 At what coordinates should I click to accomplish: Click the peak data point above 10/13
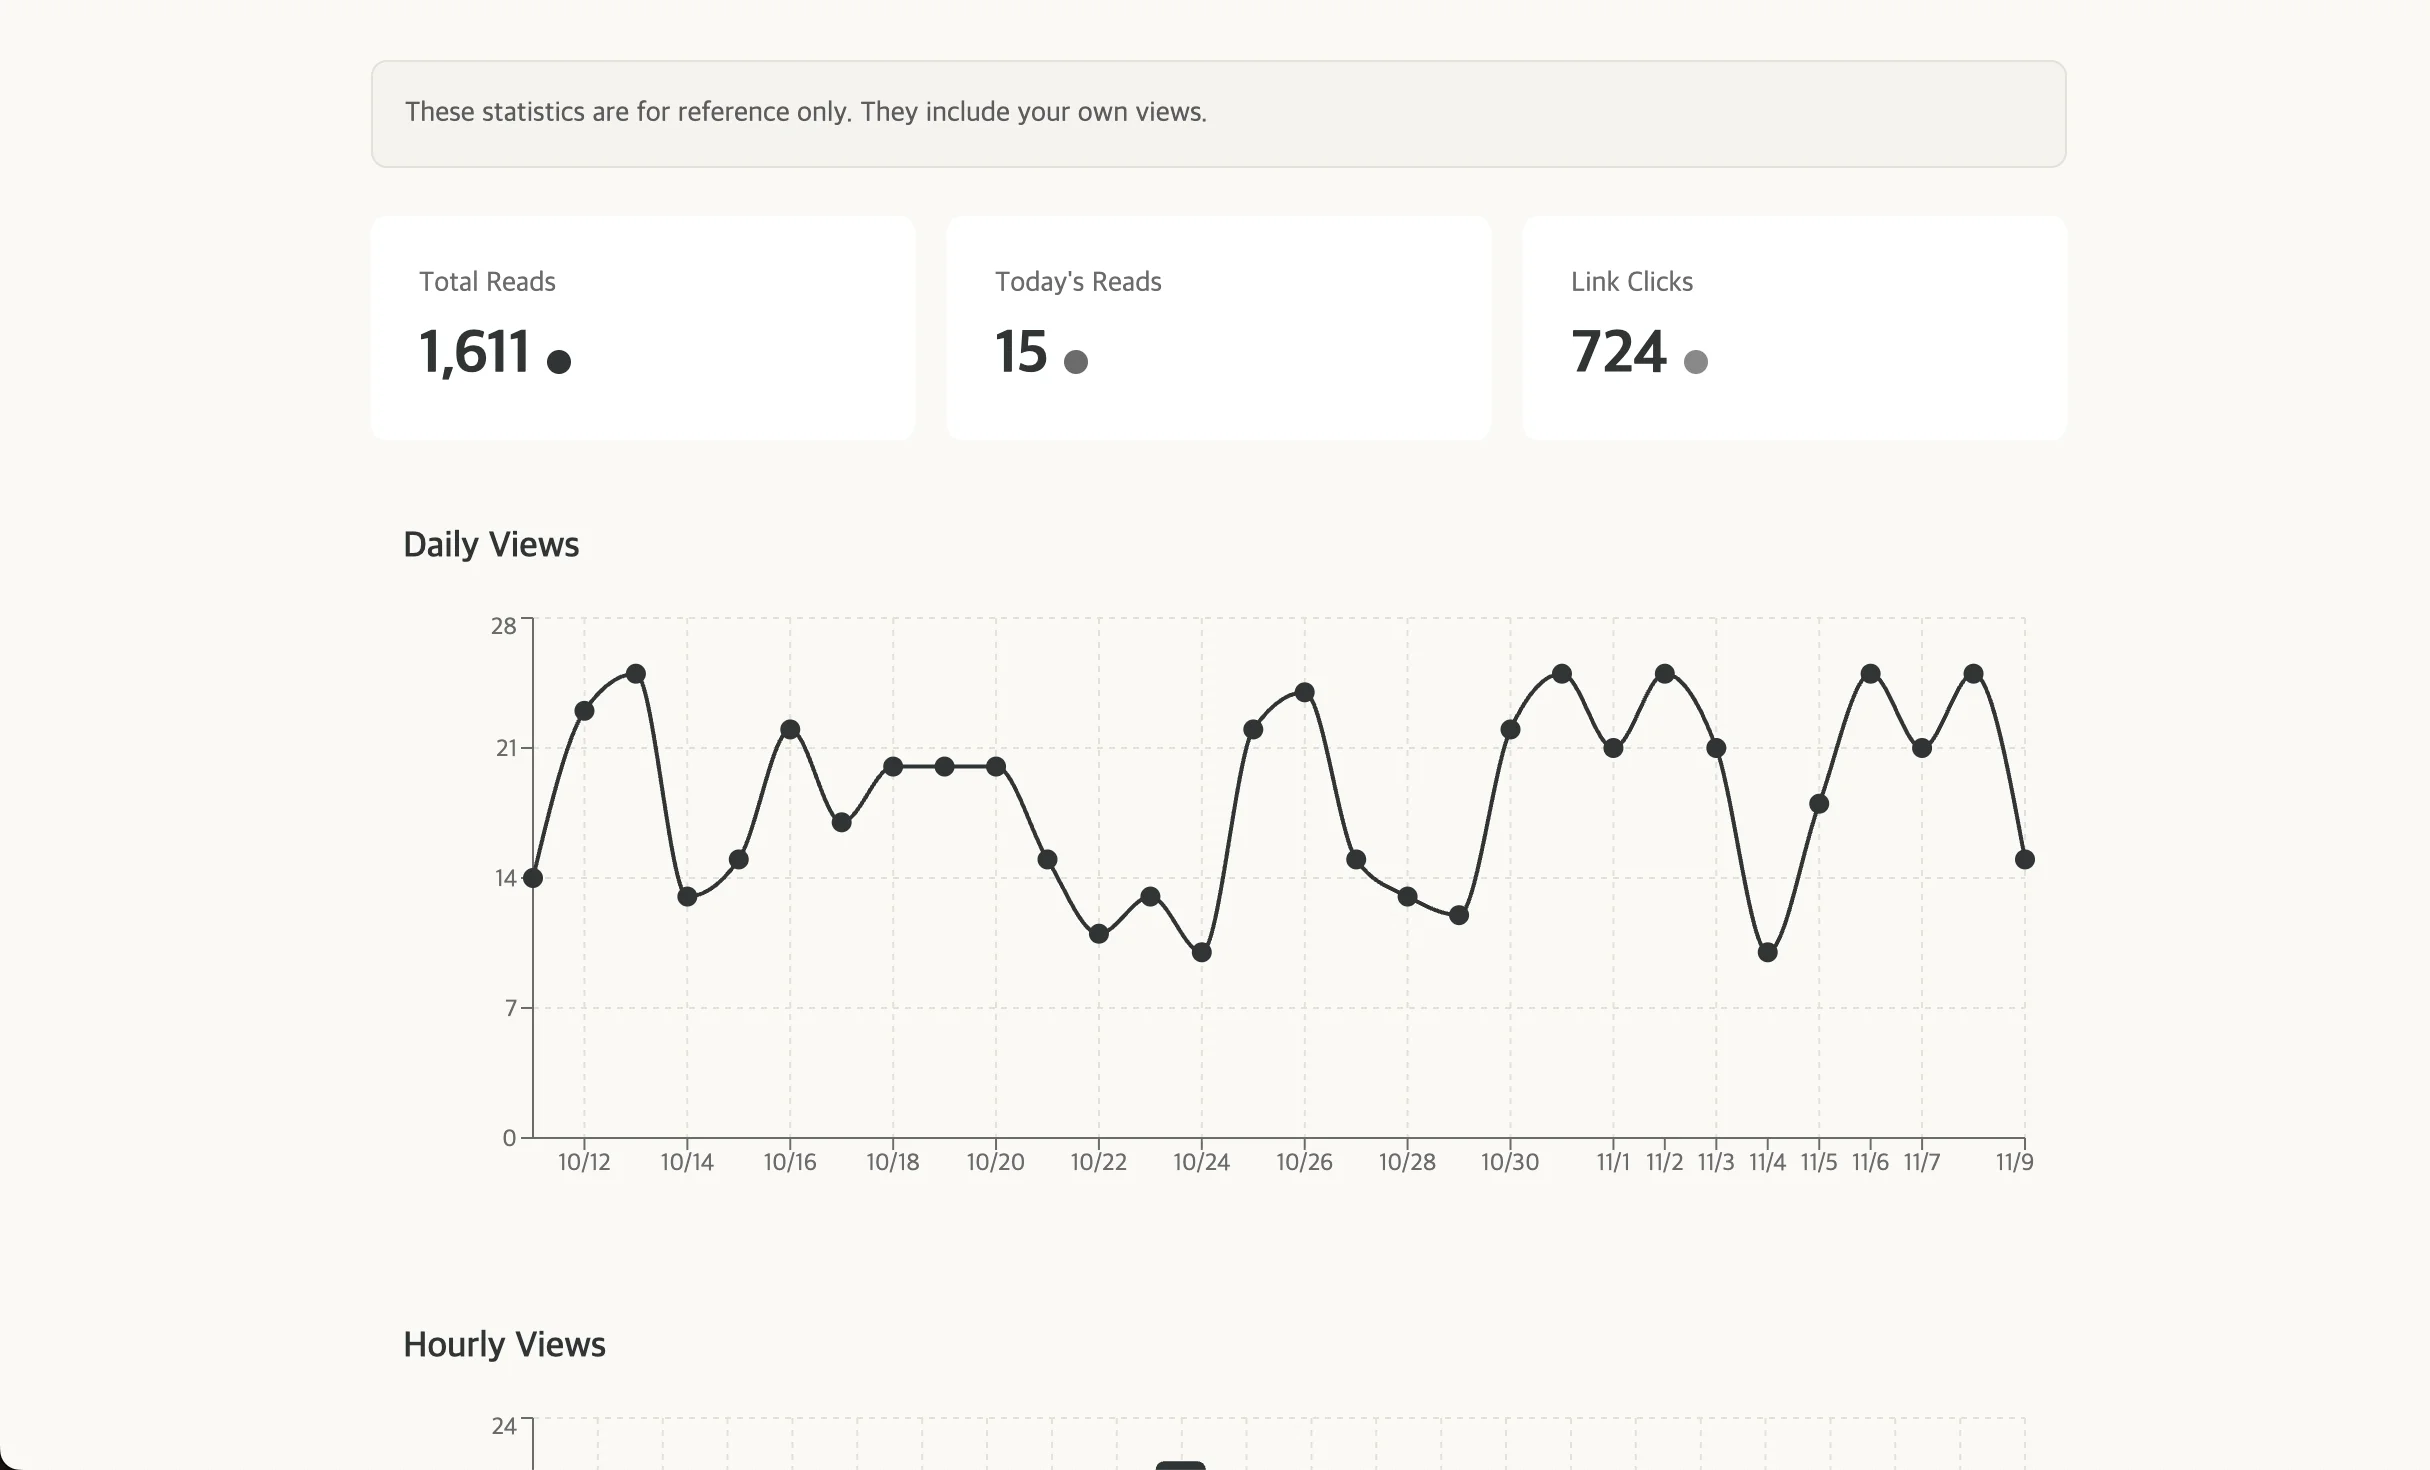(637, 673)
